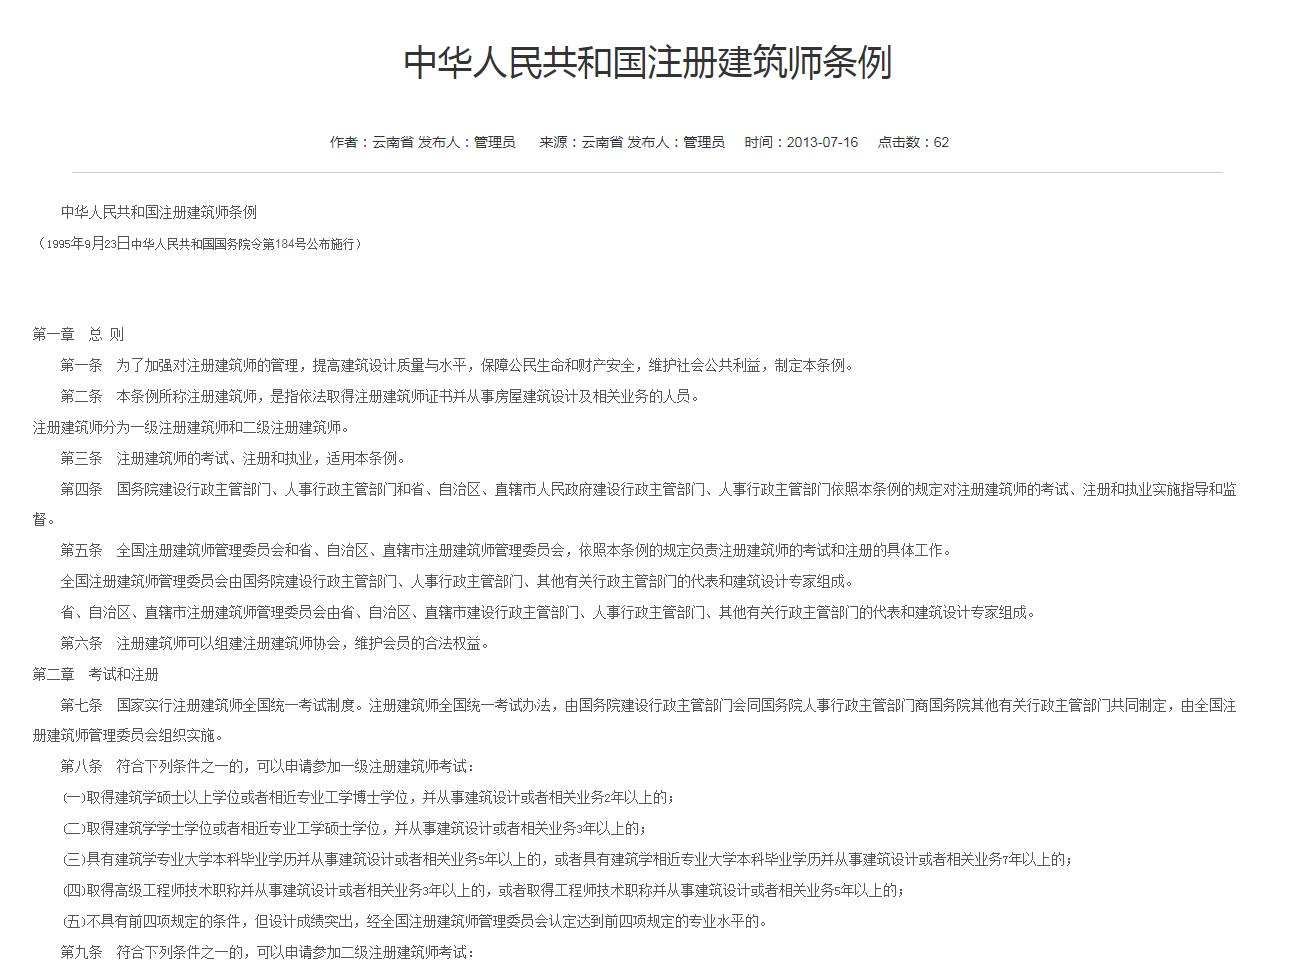This screenshot has width=1296, height=962.
Task: Click the paragraph starting 第三条 注册建筑师的考试
Action: [x=234, y=458]
